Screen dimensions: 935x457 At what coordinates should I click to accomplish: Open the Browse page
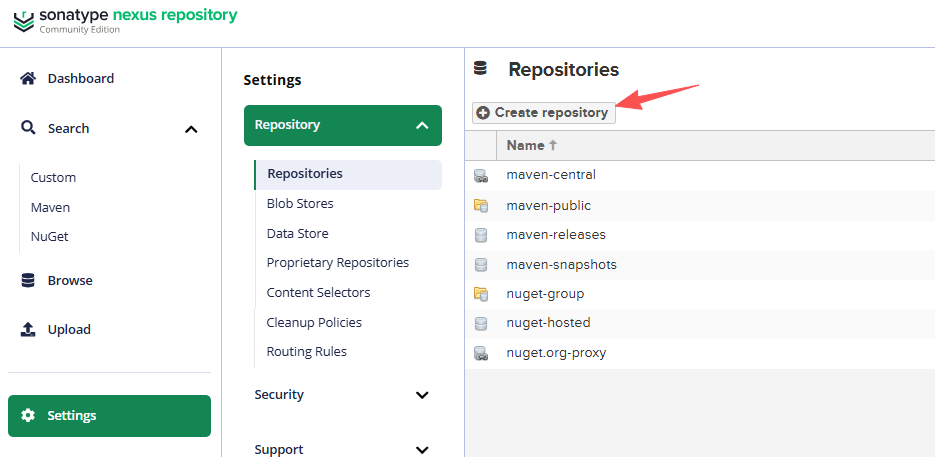[70, 280]
